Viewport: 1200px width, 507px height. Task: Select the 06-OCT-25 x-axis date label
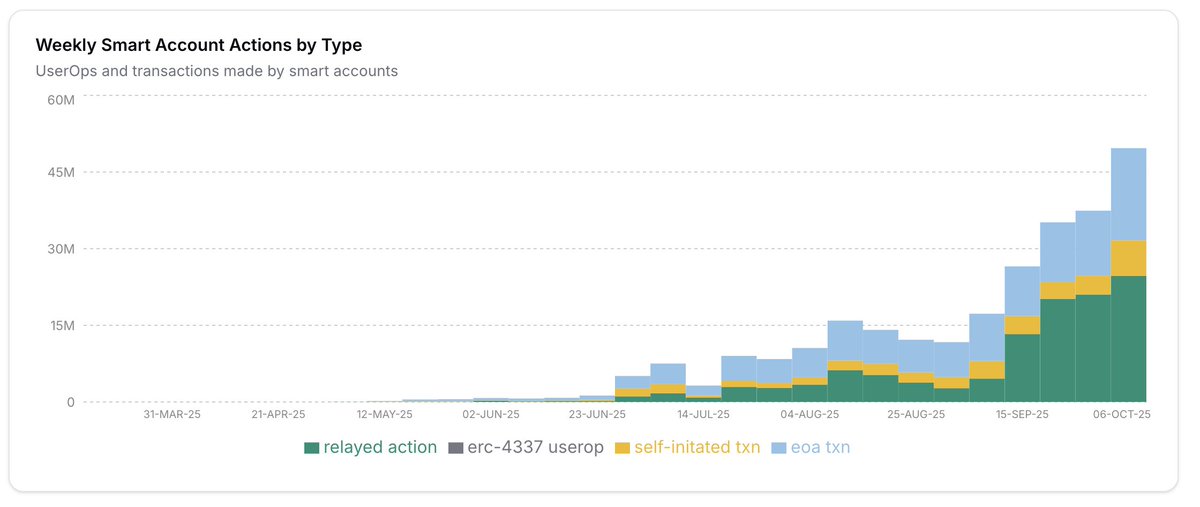pyautogui.click(x=1122, y=414)
